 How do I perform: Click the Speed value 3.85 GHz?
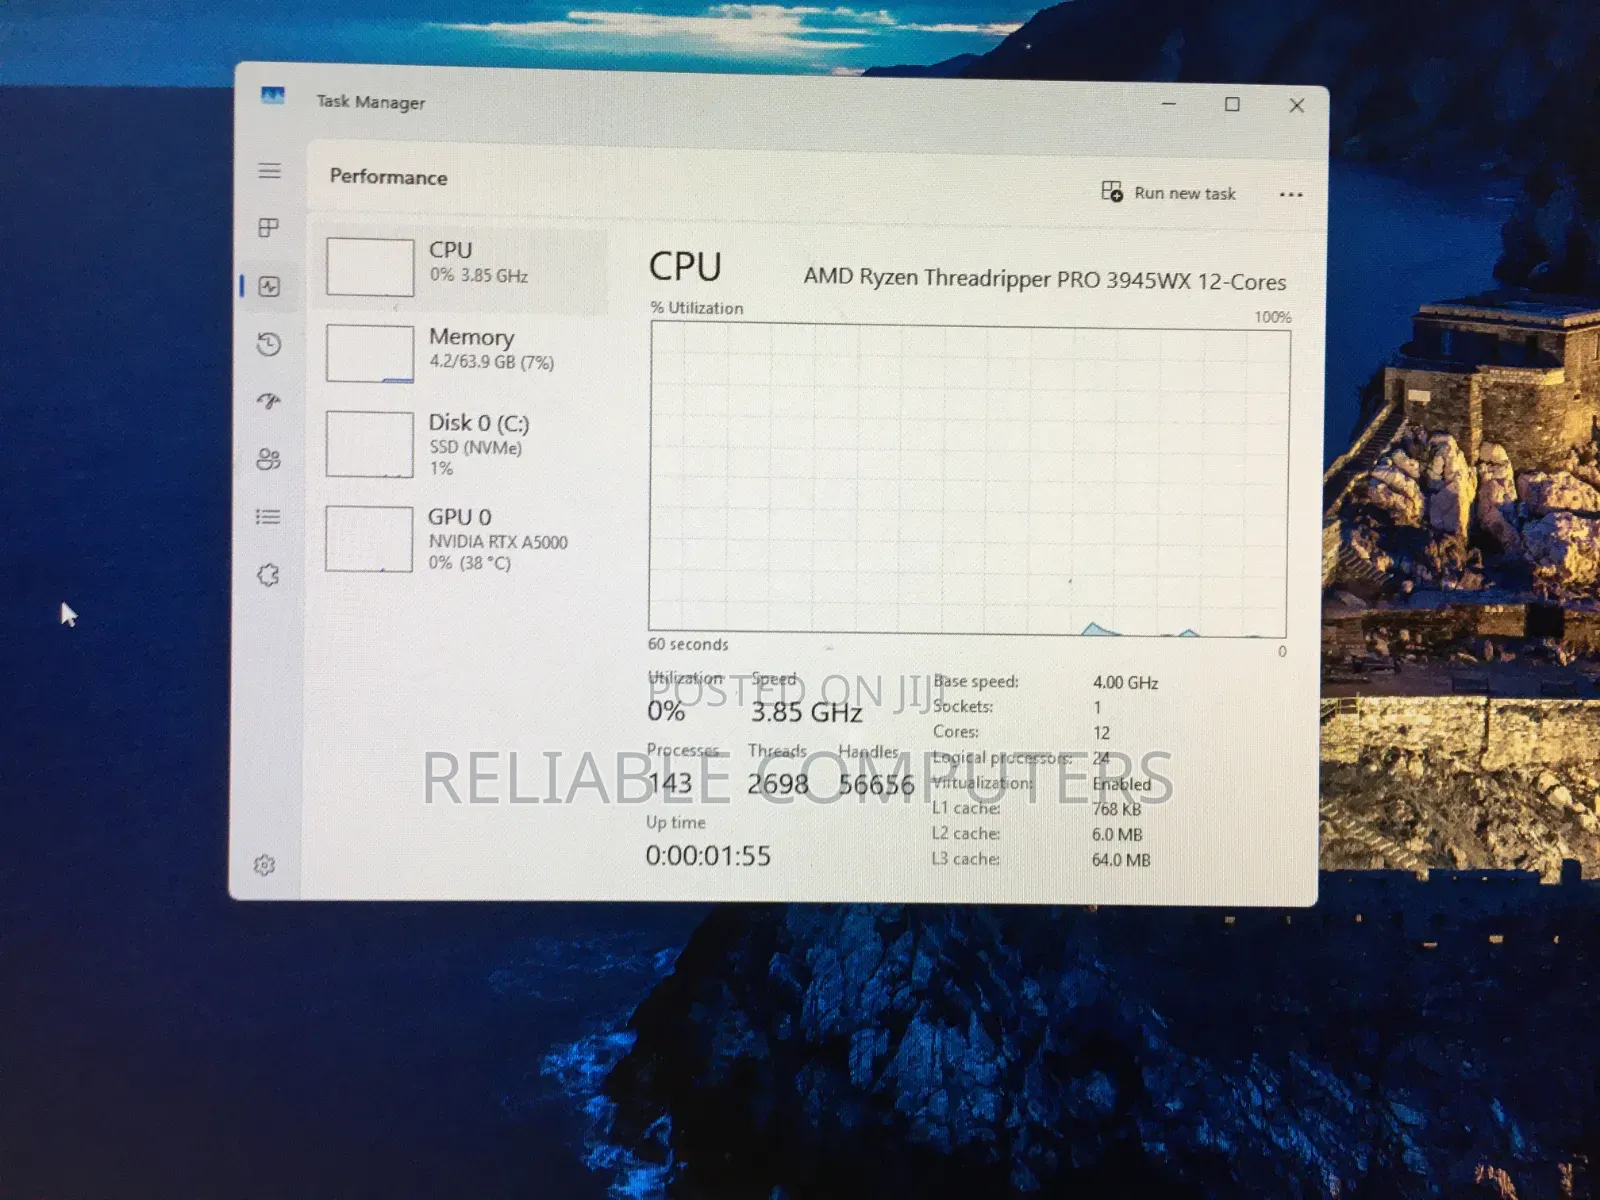click(x=806, y=712)
